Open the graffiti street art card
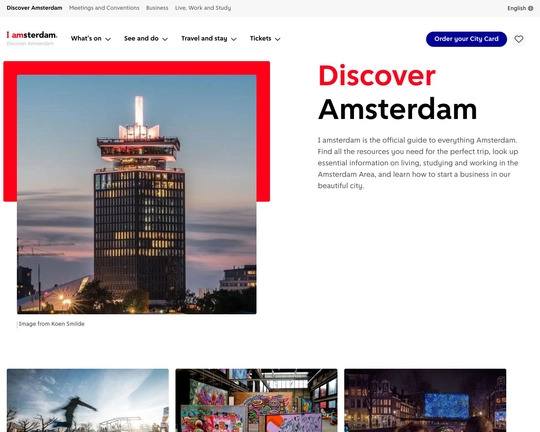The width and height of the screenshot is (540, 432). [x=257, y=400]
